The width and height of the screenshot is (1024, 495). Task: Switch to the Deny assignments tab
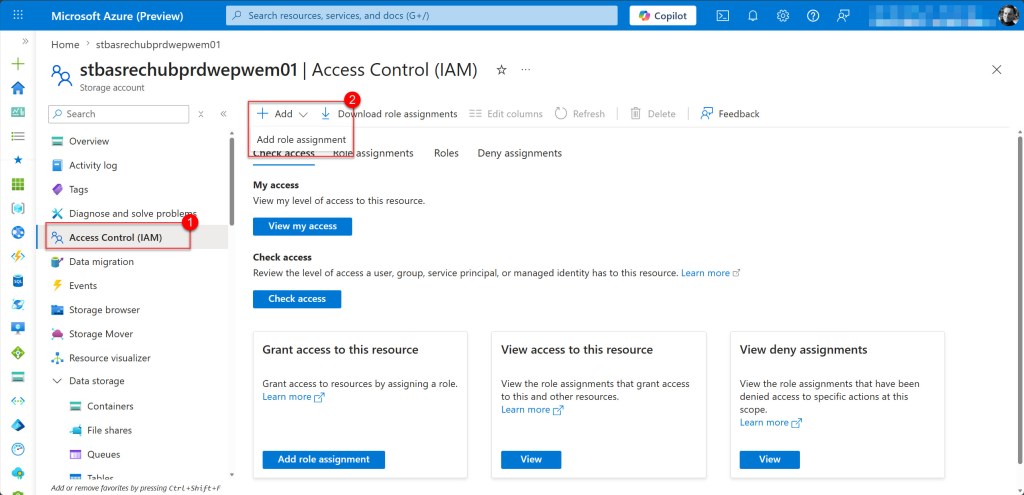pyautogui.click(x=519, y=153)
